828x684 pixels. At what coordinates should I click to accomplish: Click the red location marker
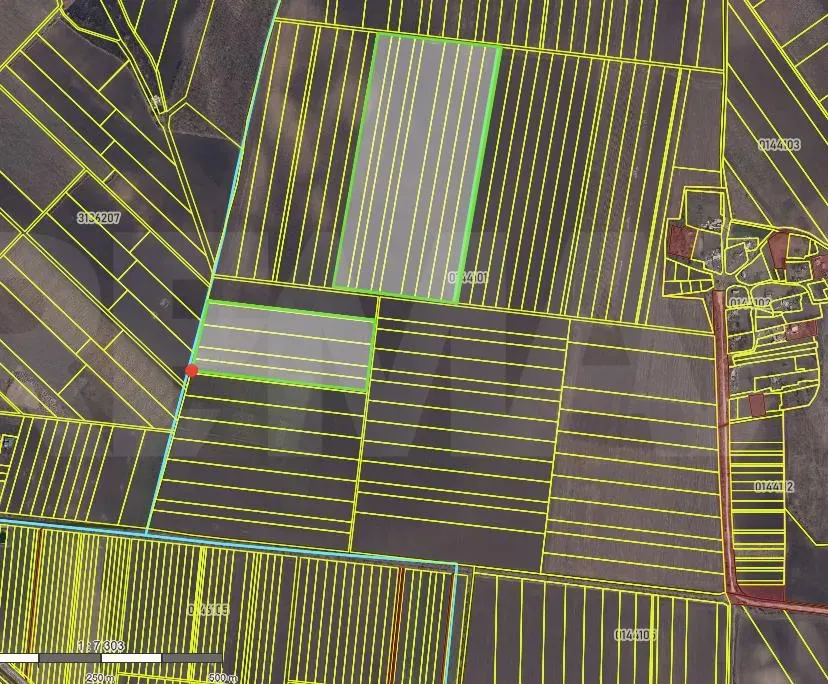(190, 371)
